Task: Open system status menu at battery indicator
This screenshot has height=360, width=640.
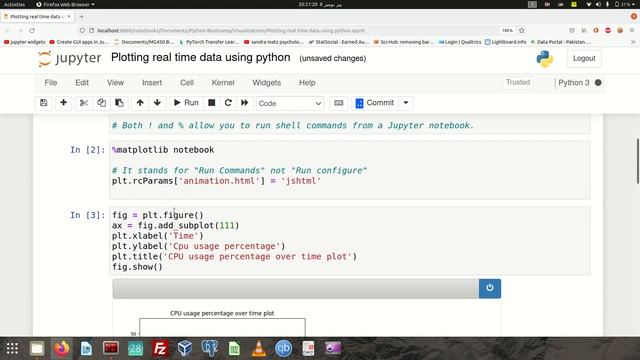Action: pyautogui.click(x=624, y=4)
